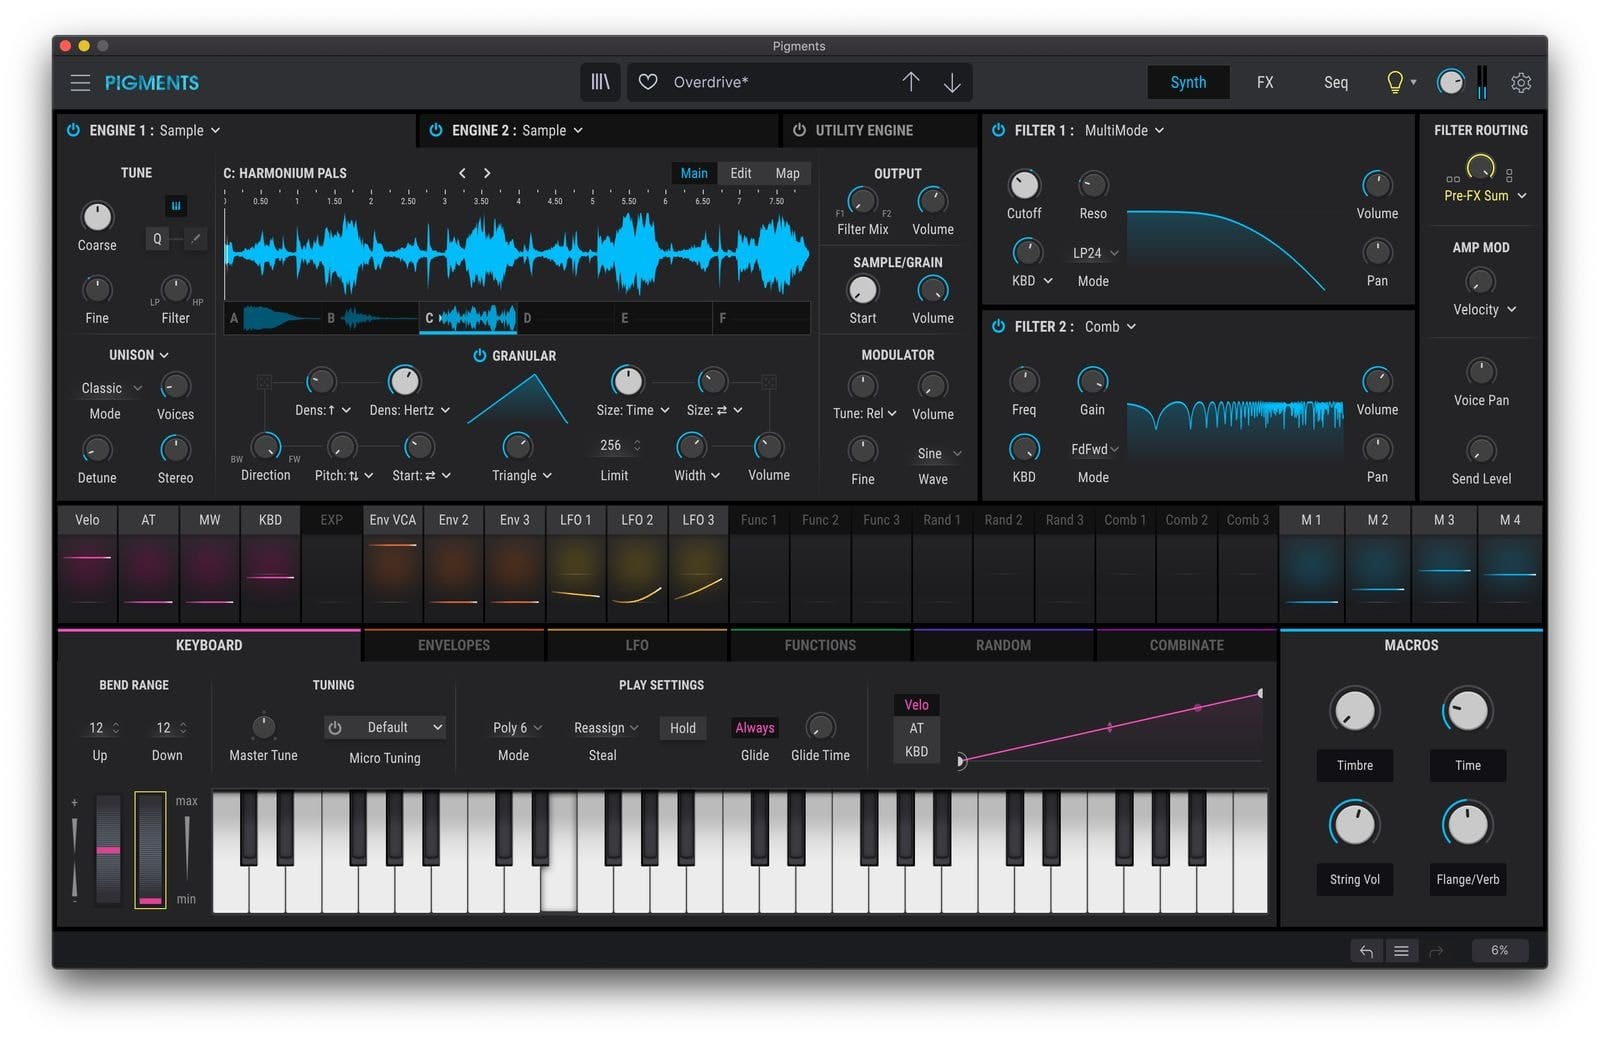Click the Filter Routing knob
This screenshot has height=1038, width=1600.
1480,168
